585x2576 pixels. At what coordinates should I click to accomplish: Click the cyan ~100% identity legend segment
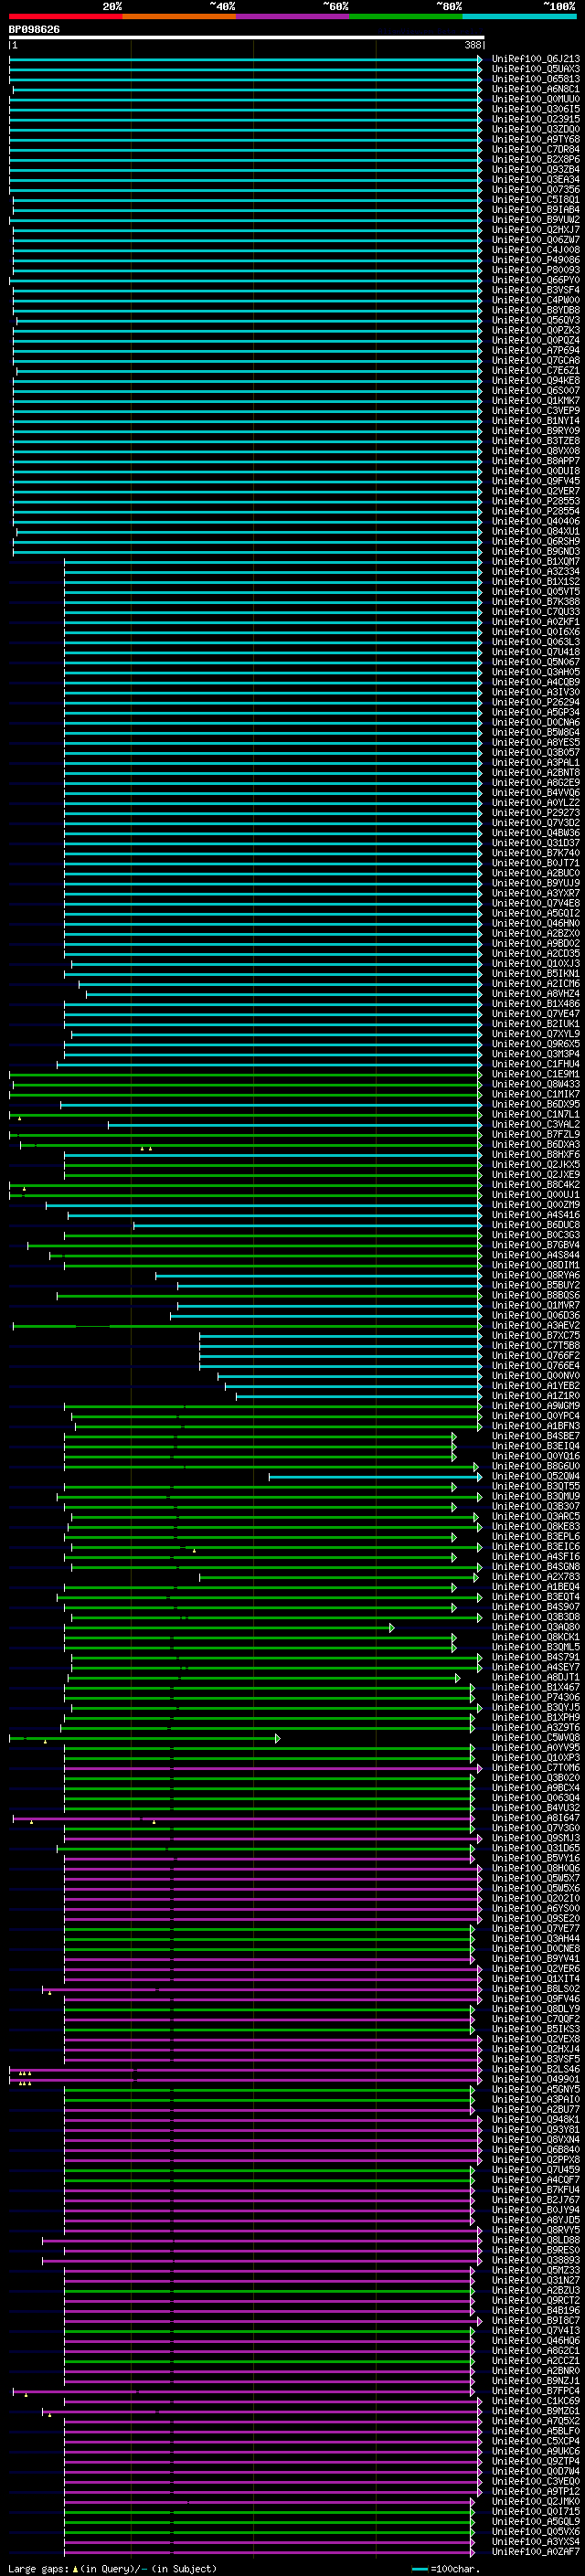point(519,16)
